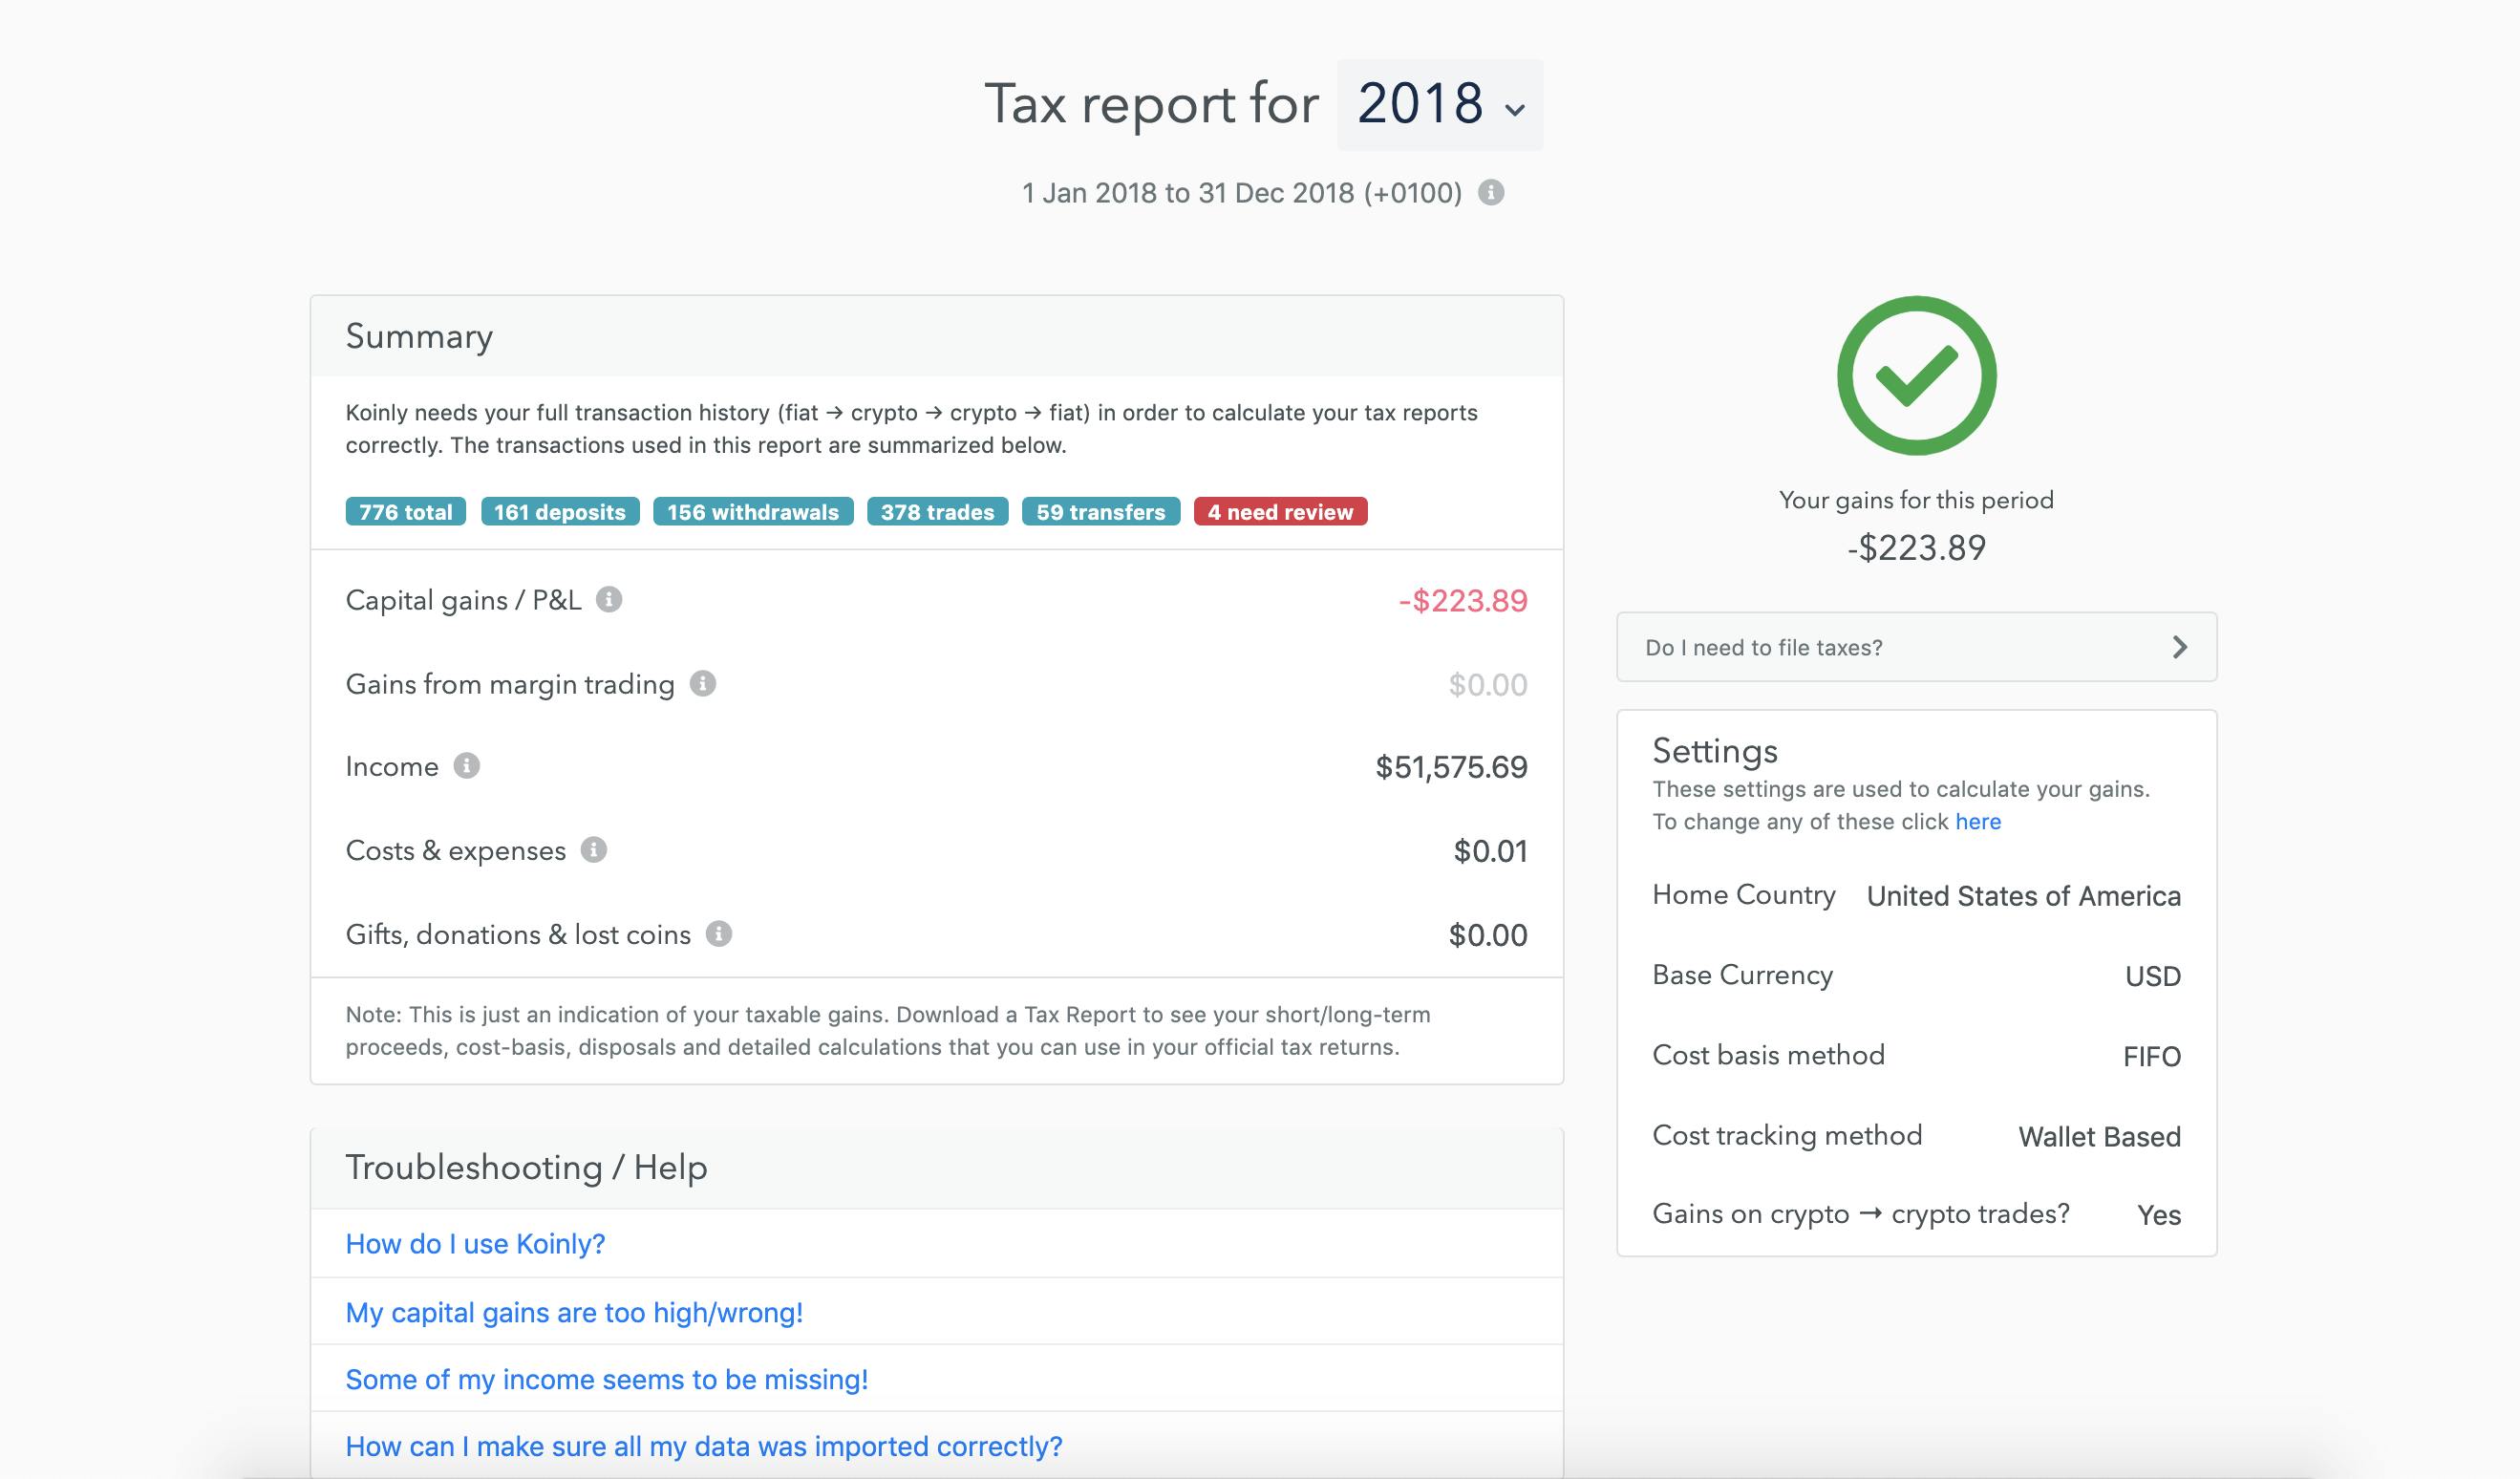Click the info icon beside the report date range
This screenshot has width=2520, height=1479.
point(1491,193)
